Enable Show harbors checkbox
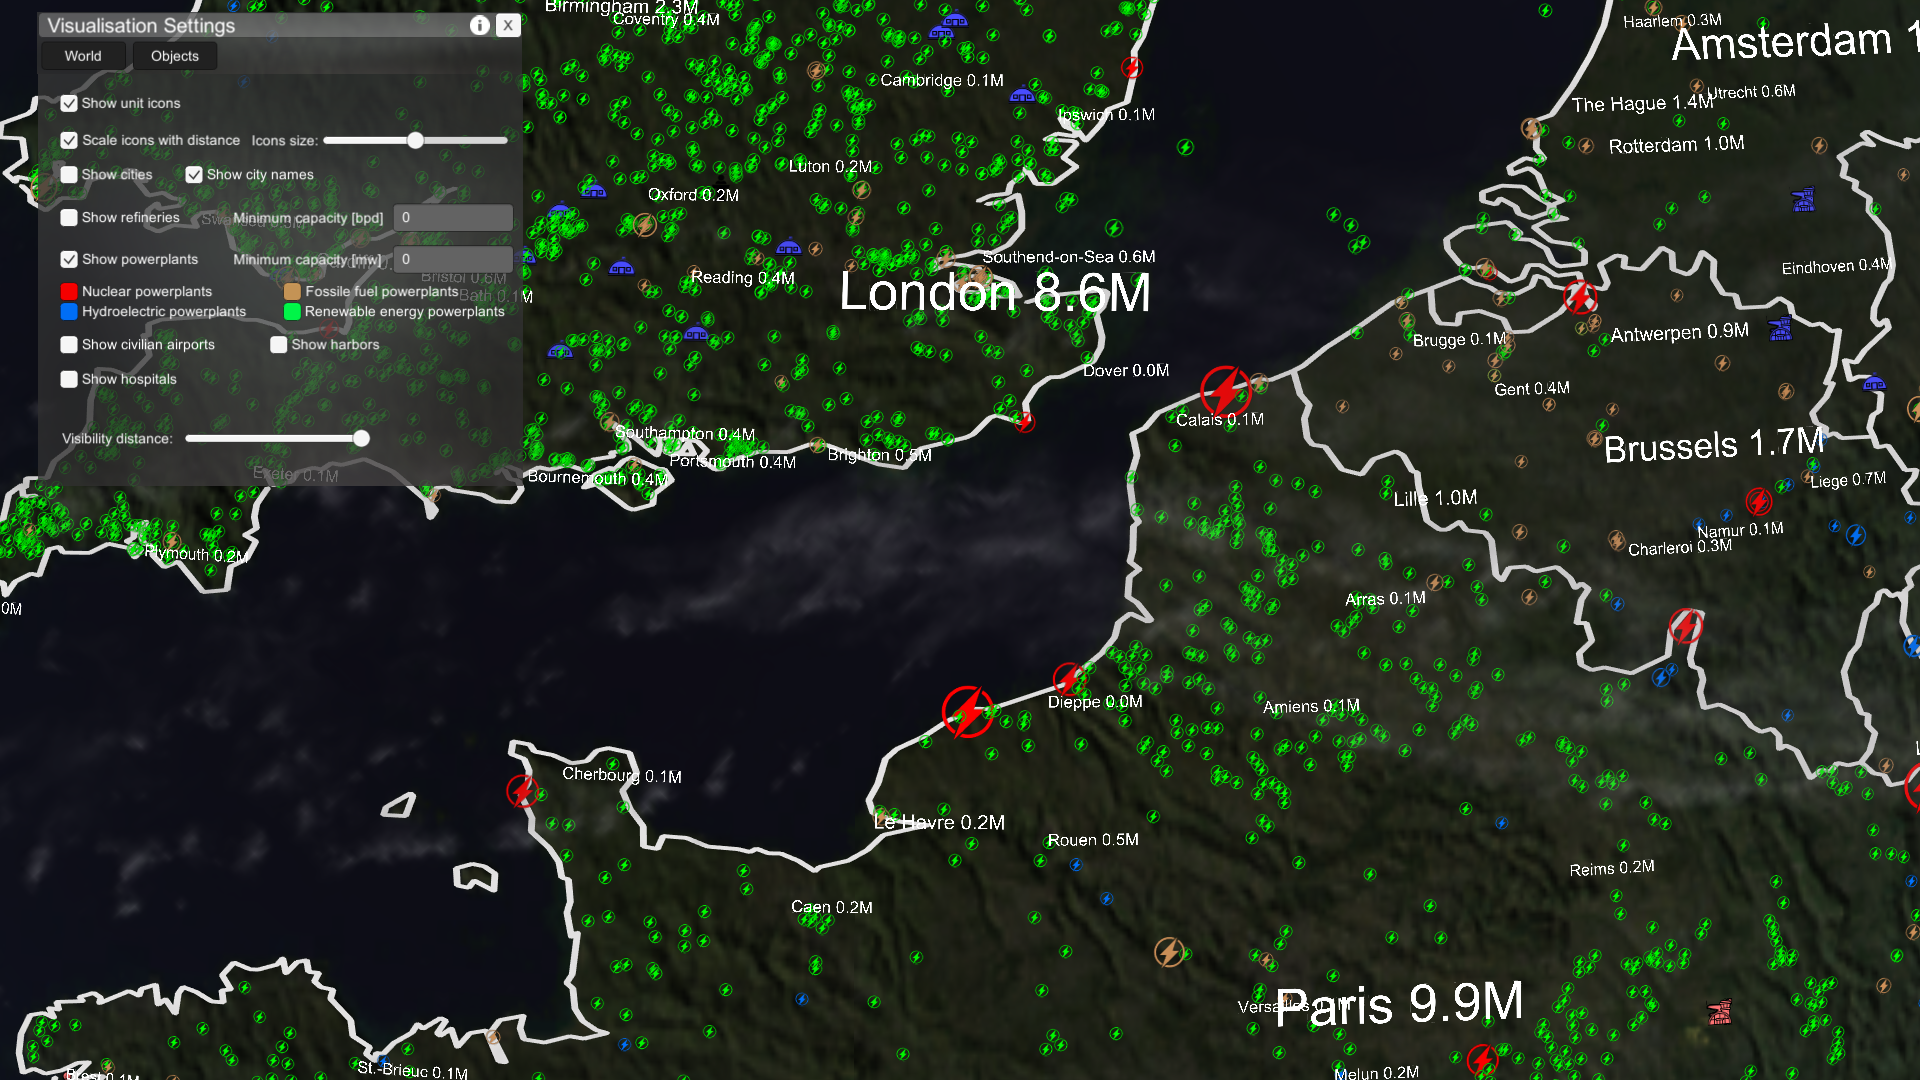The image size is (1920, 1080). [279, 344]
